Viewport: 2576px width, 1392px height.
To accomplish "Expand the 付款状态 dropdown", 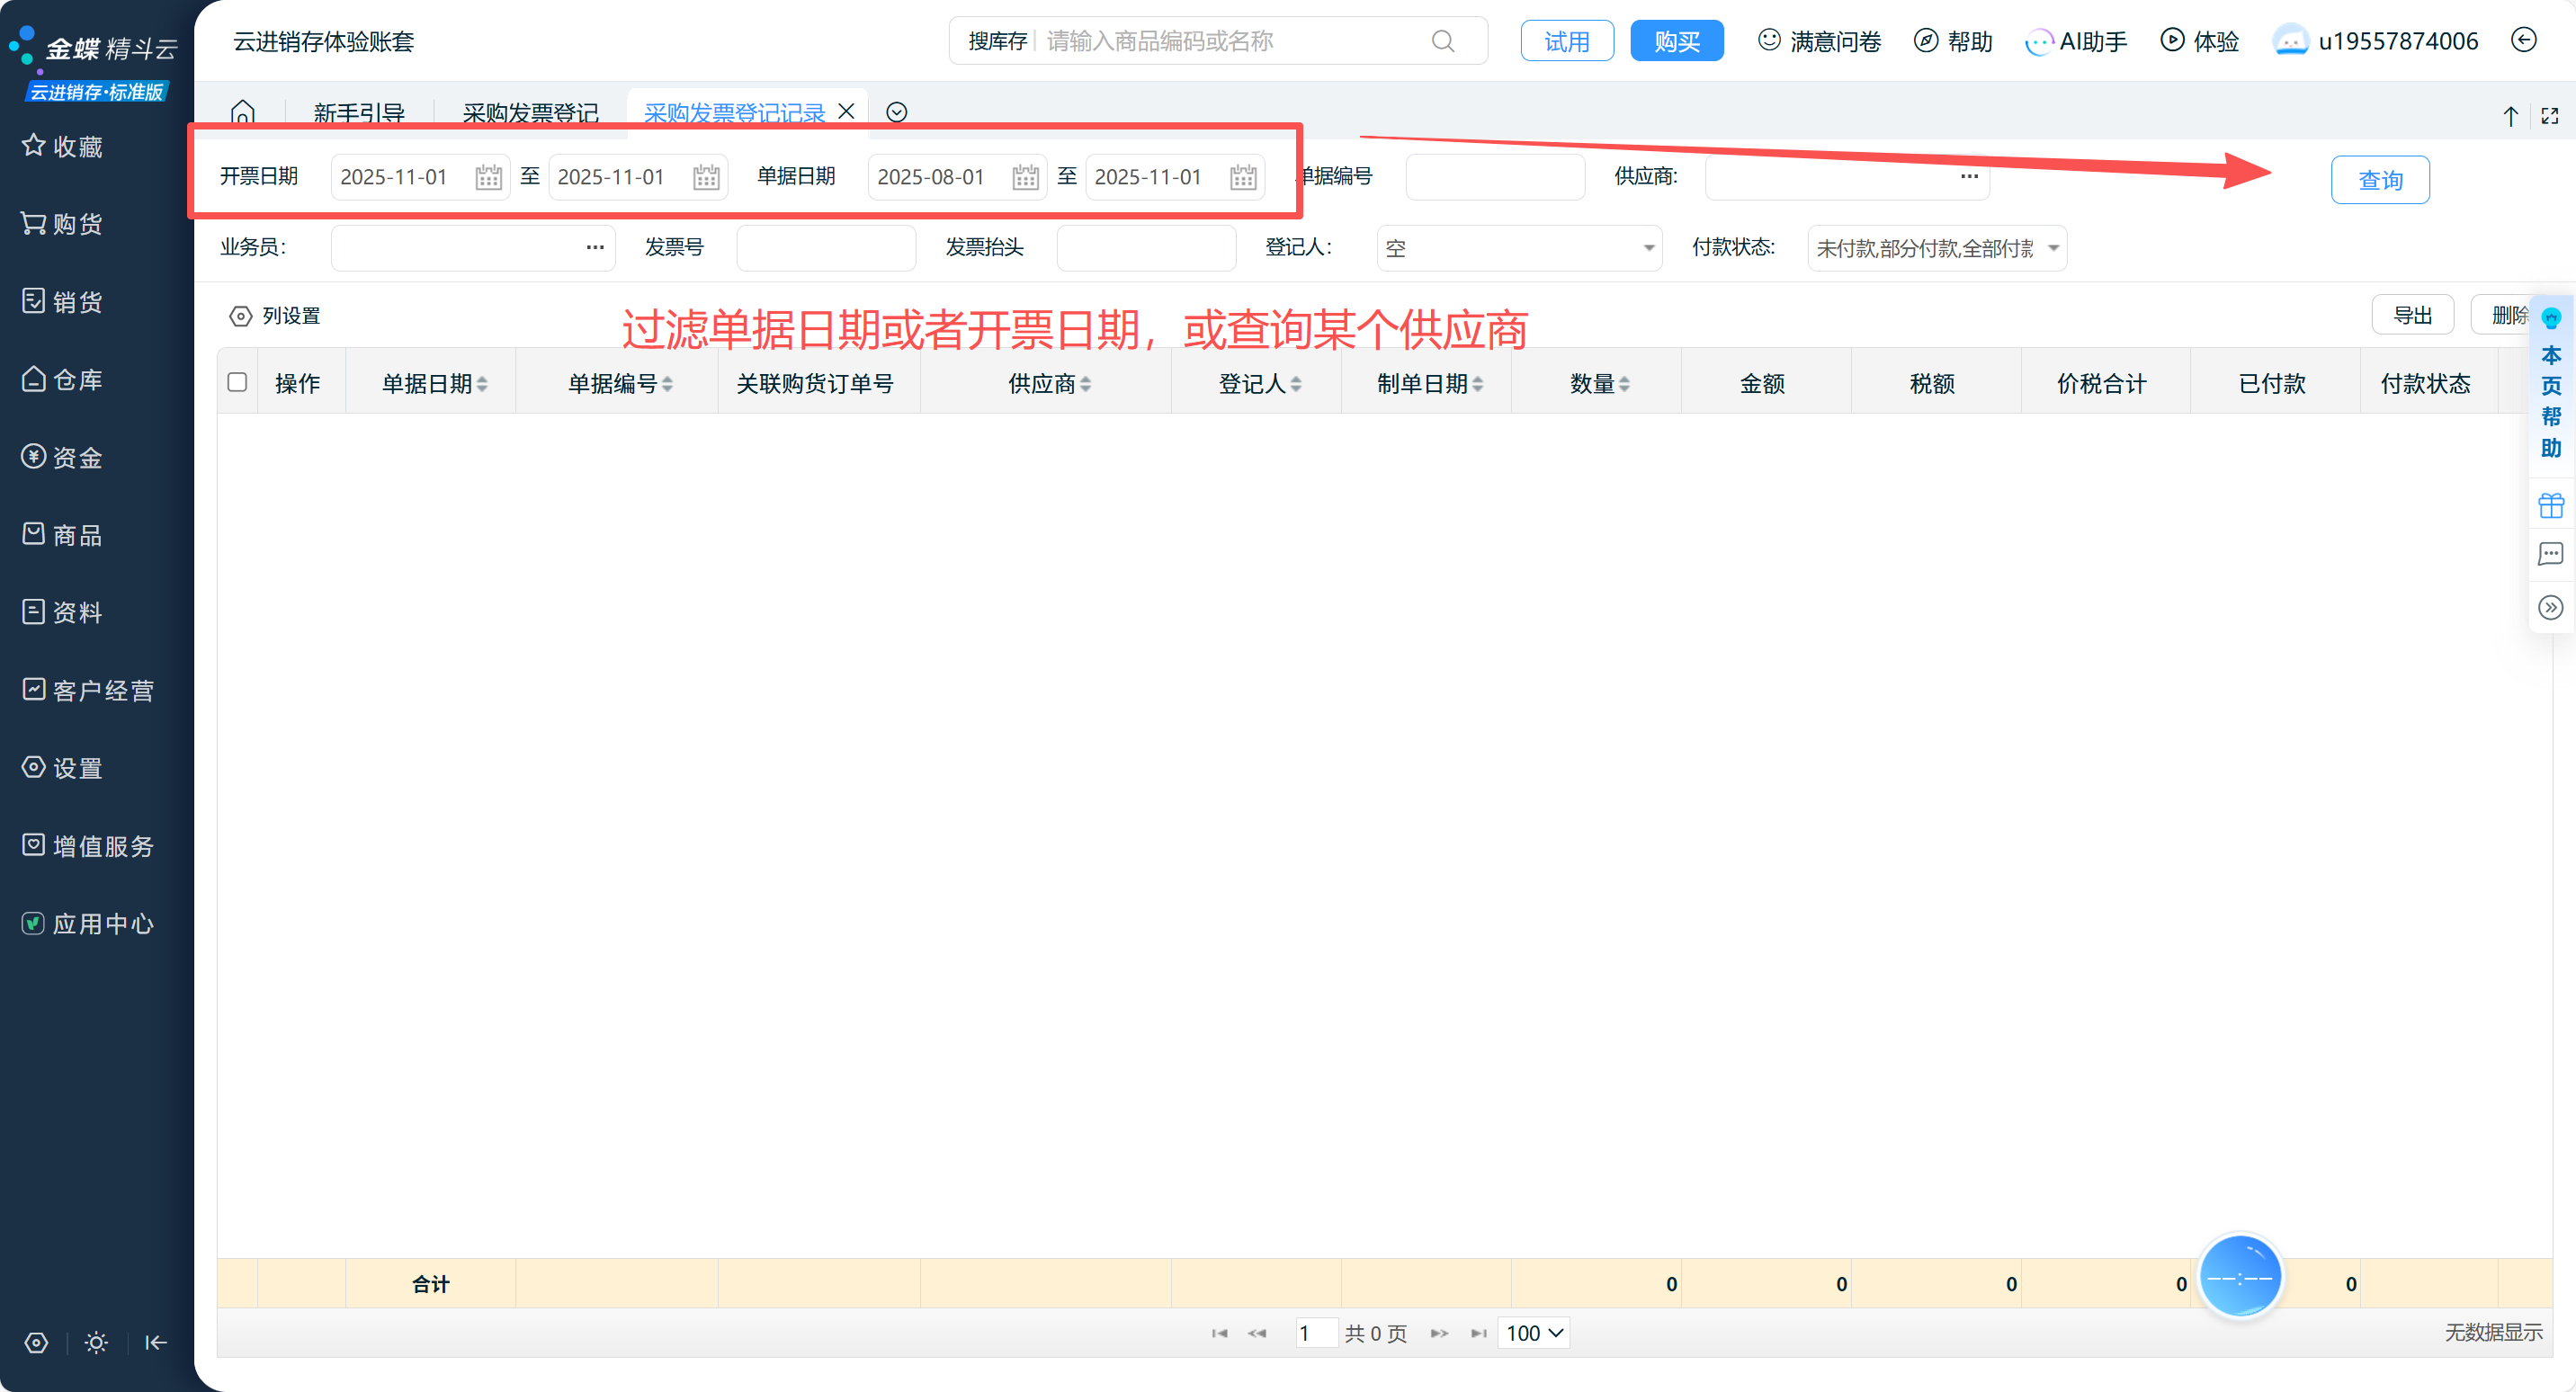I will click(2052, 248).
